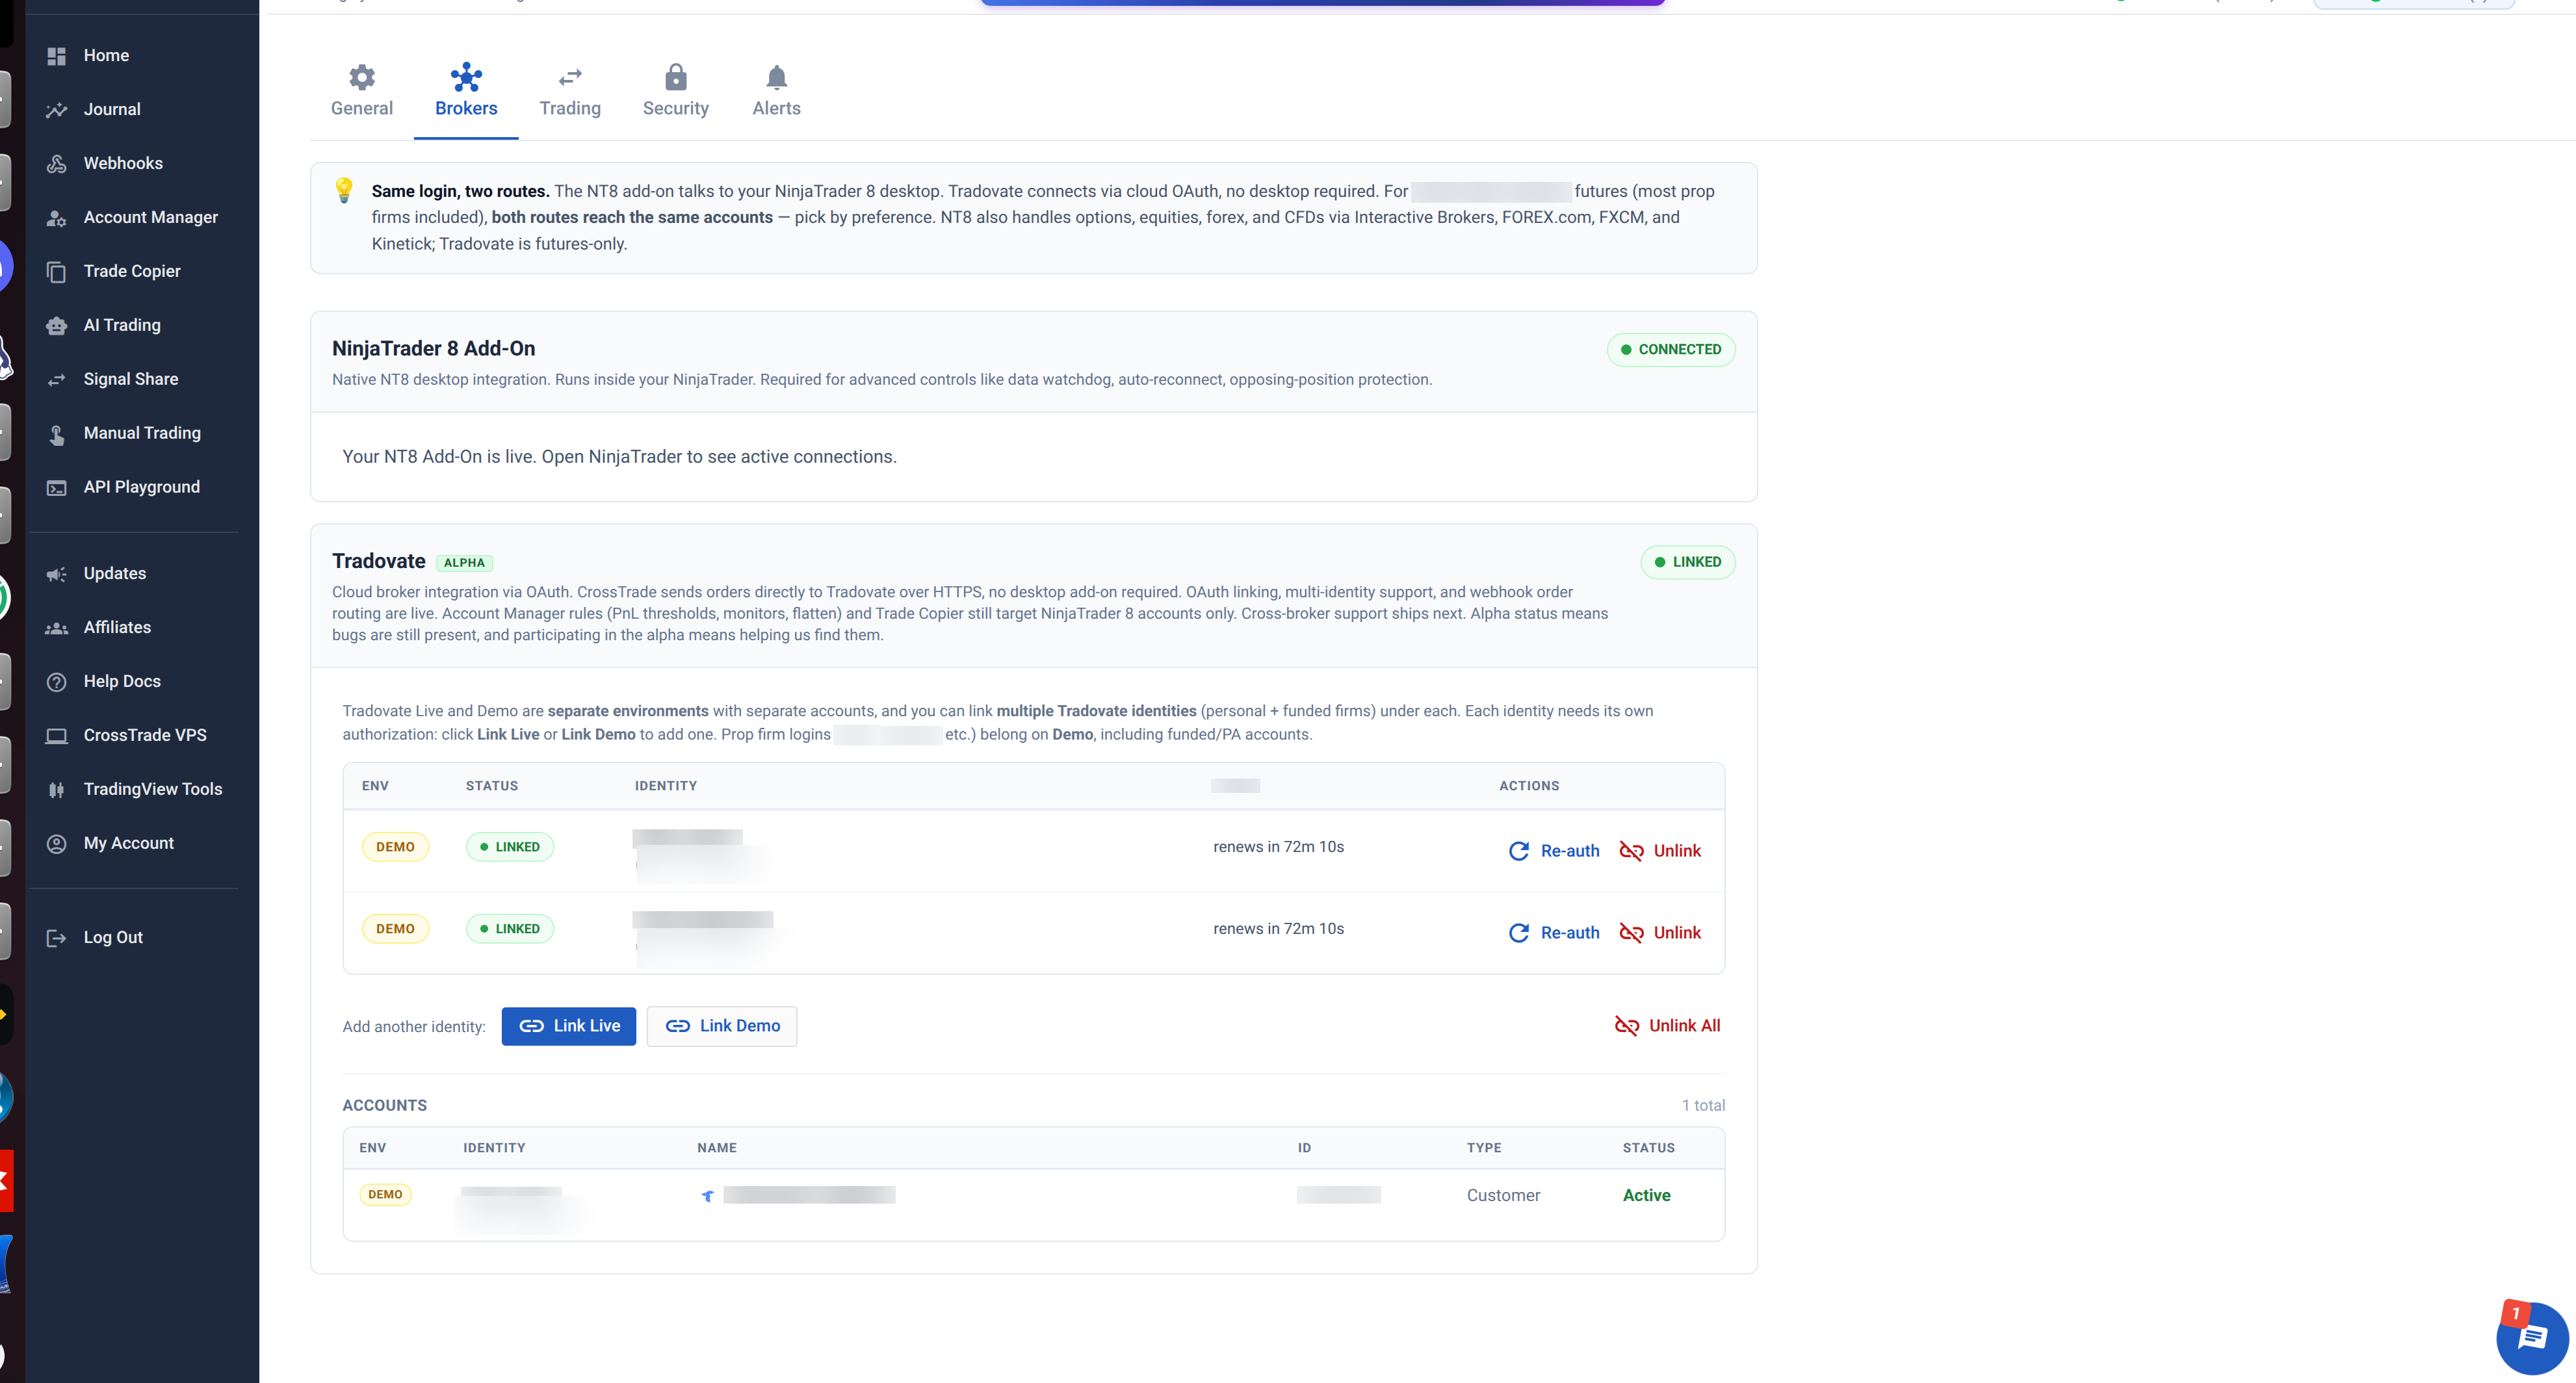This screenshot has height=1383, width=2576.
Task: Open TradingView Tools candlestick icon
Action: tap(57, 790)
